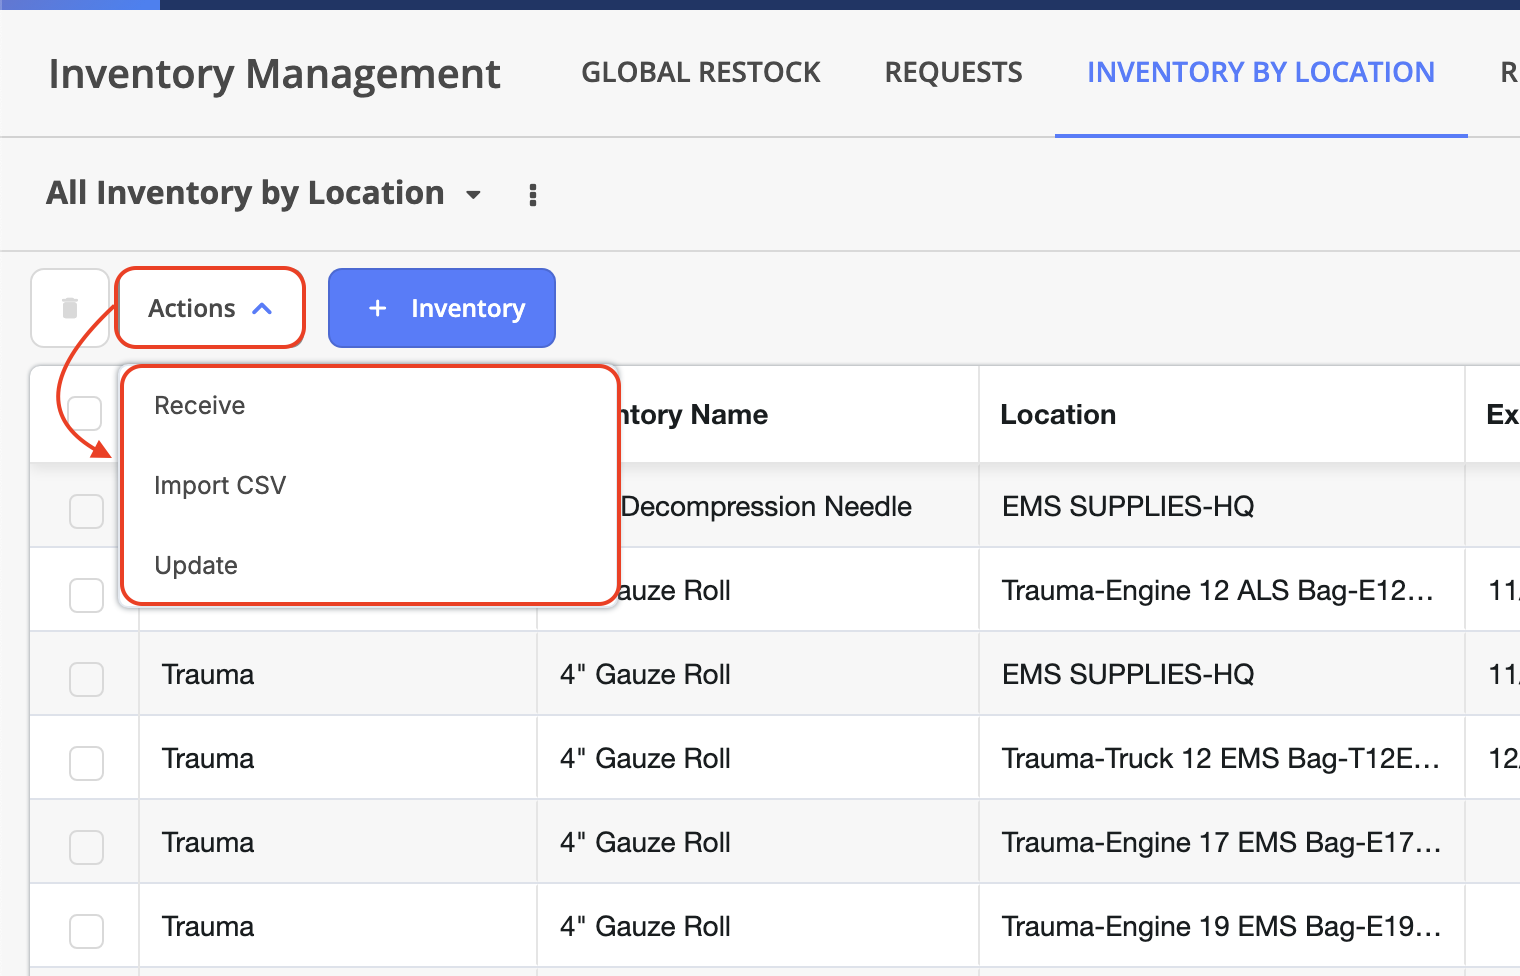Select checkbox for Trauma-Engine 12 ALS Bag row
This screenshot has height=976, width=1520.
tap(86, 595)
